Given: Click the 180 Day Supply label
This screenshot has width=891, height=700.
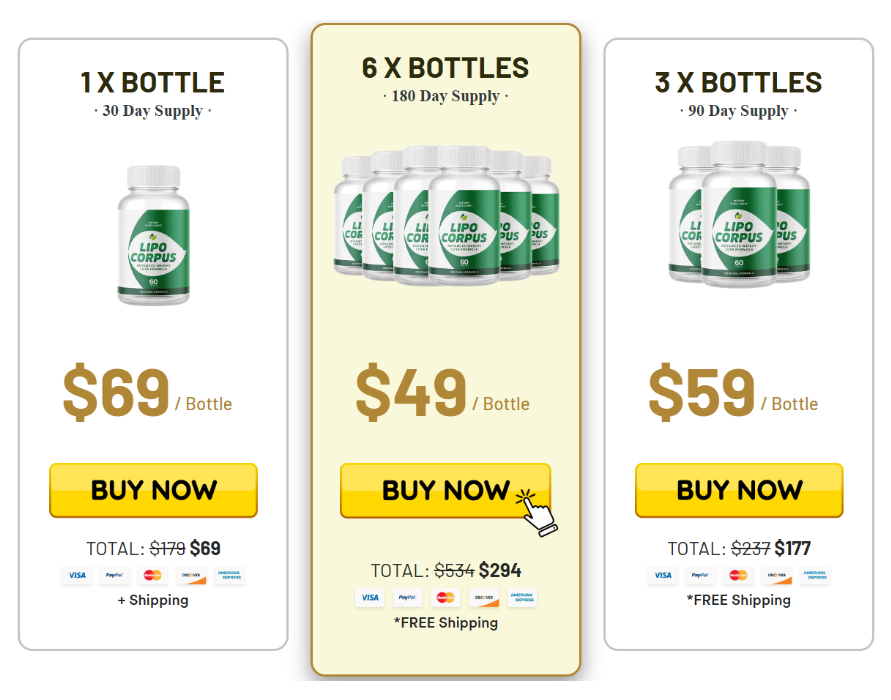Looking at the screenshot, I should (446, 97).
